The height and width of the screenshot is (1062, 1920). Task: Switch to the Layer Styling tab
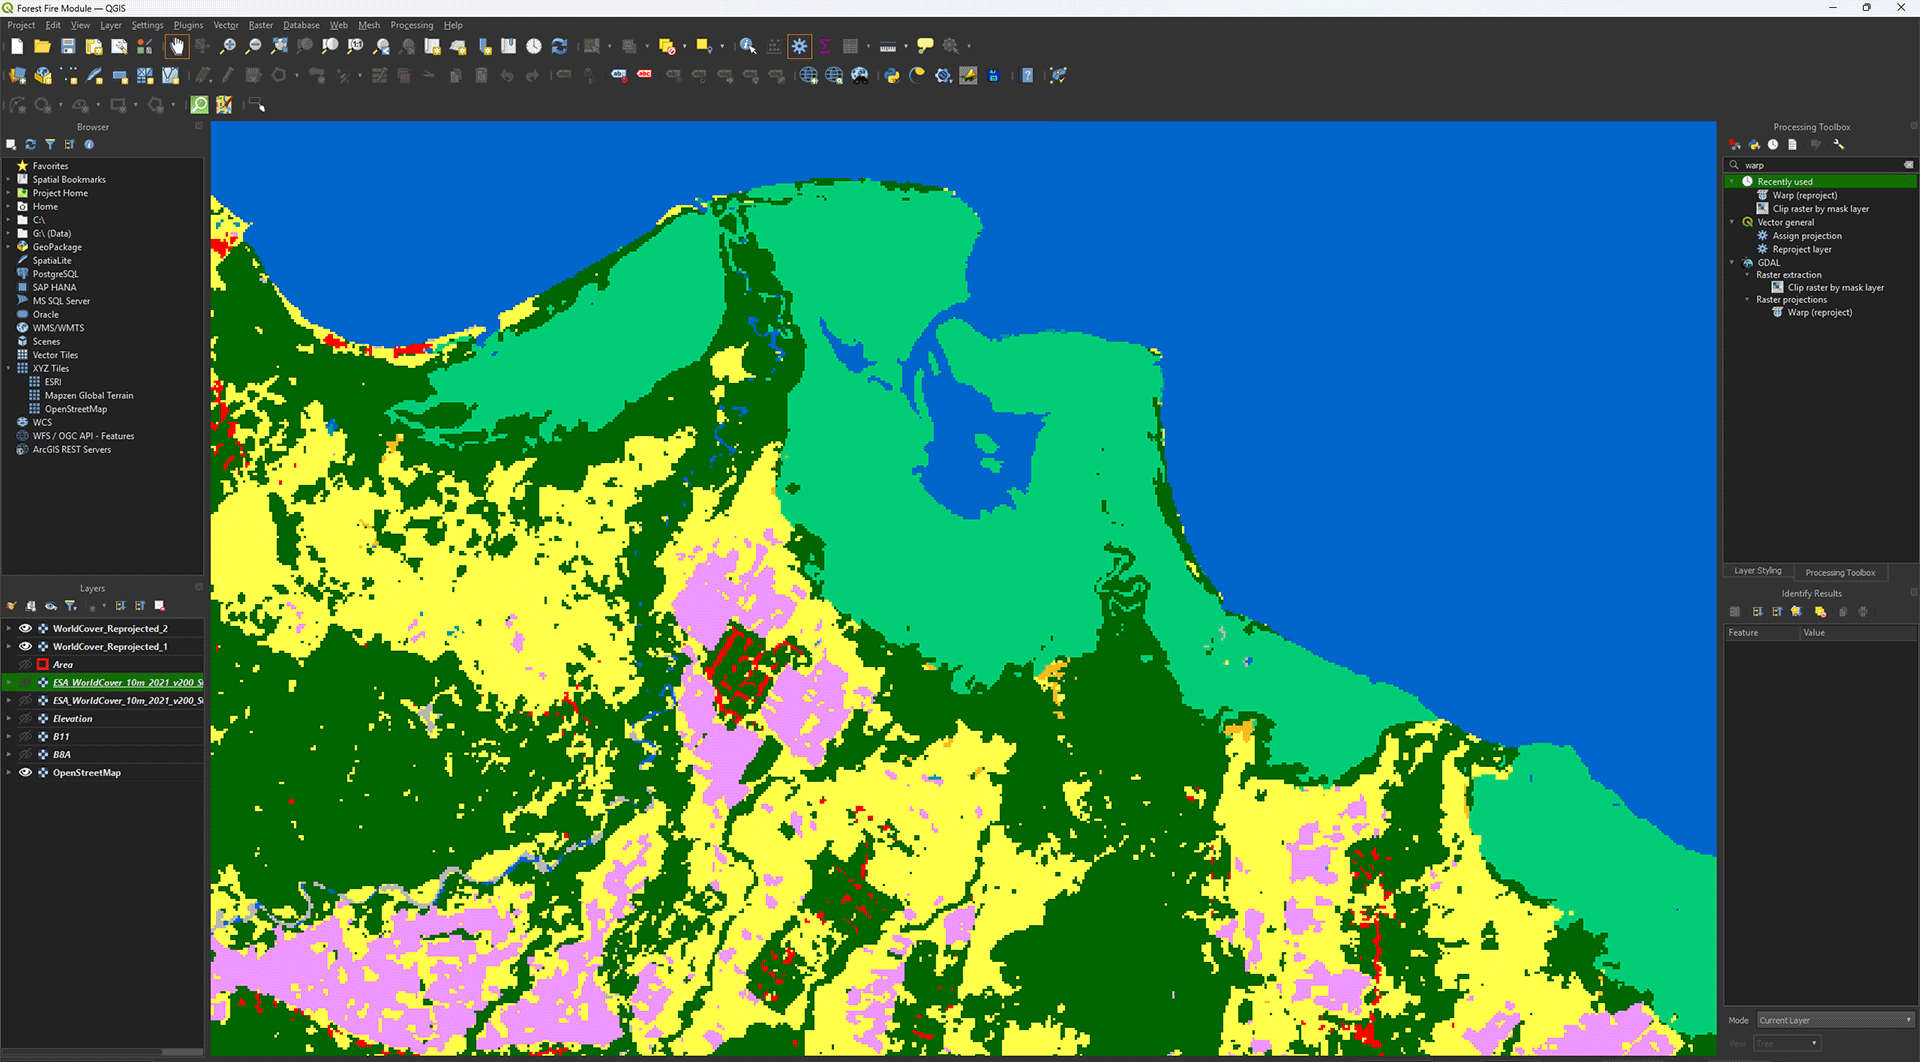tap(1757, 571)
